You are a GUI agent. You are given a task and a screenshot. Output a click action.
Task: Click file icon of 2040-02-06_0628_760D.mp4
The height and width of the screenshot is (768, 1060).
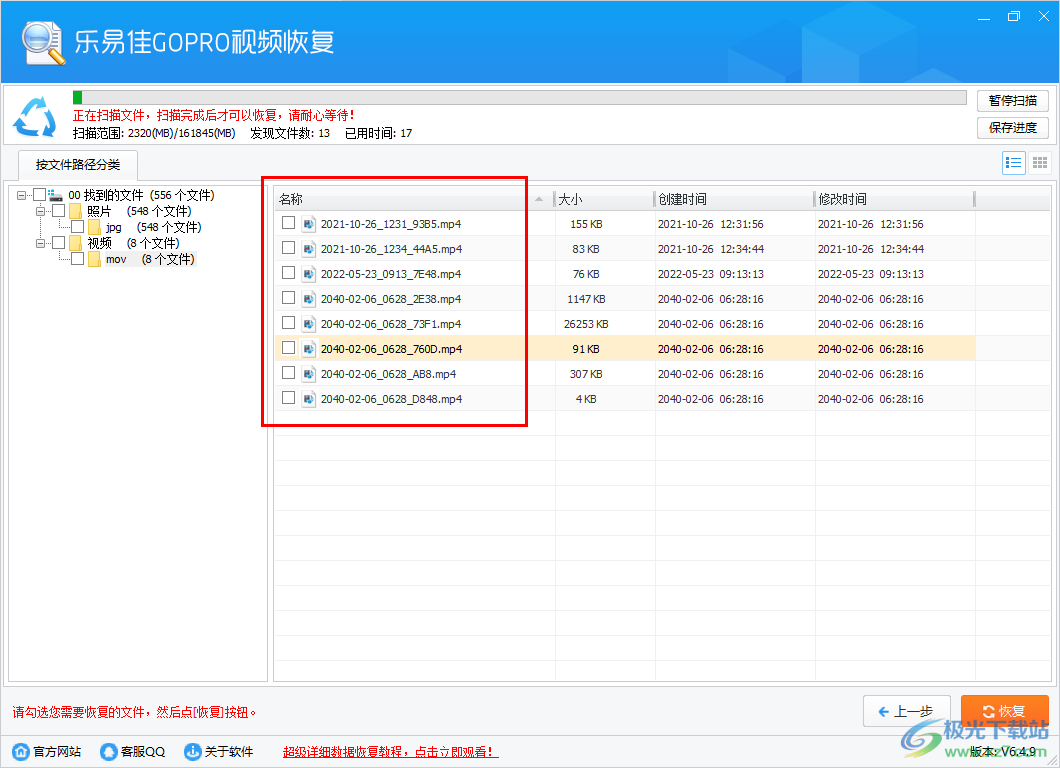pos(308,349)
